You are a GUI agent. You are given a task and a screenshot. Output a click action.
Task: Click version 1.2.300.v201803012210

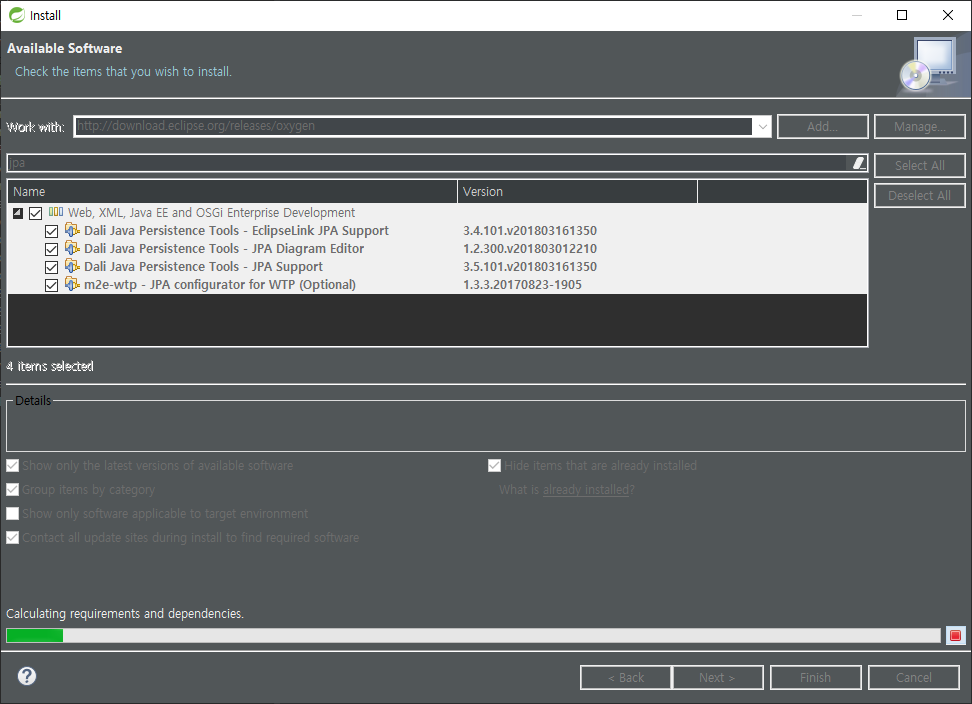(x=530, y=249)
